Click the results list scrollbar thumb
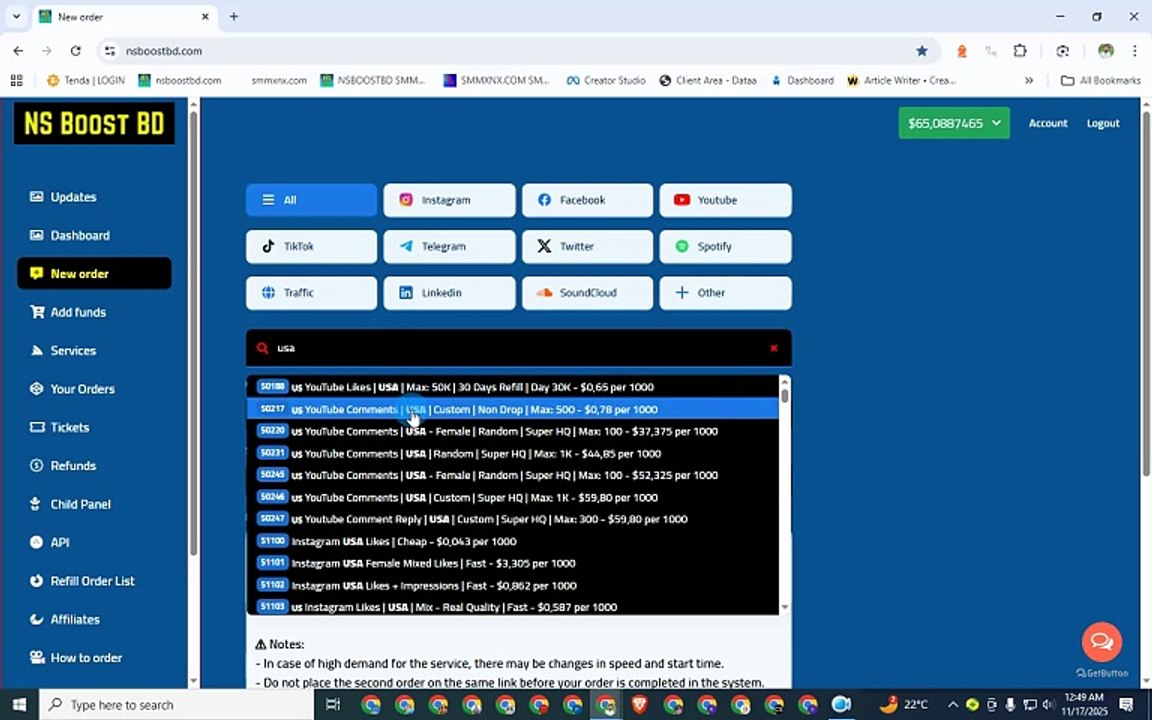Image resolution: width=1152 pixels, height=720 pixels. 785,395
